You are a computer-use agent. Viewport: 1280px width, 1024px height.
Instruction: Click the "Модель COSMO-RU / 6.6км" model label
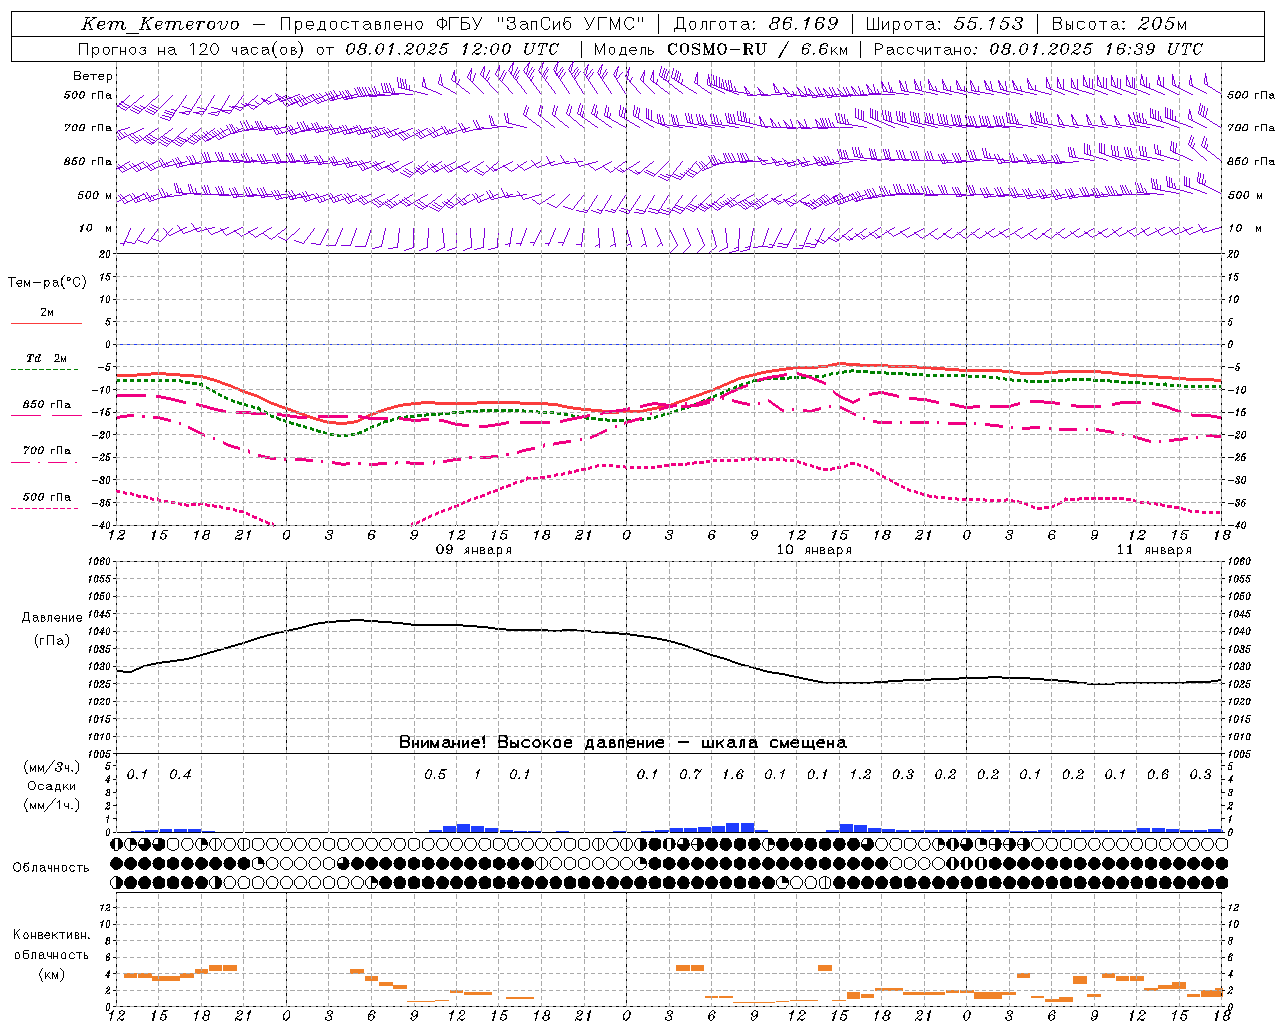tap(720, 49)
